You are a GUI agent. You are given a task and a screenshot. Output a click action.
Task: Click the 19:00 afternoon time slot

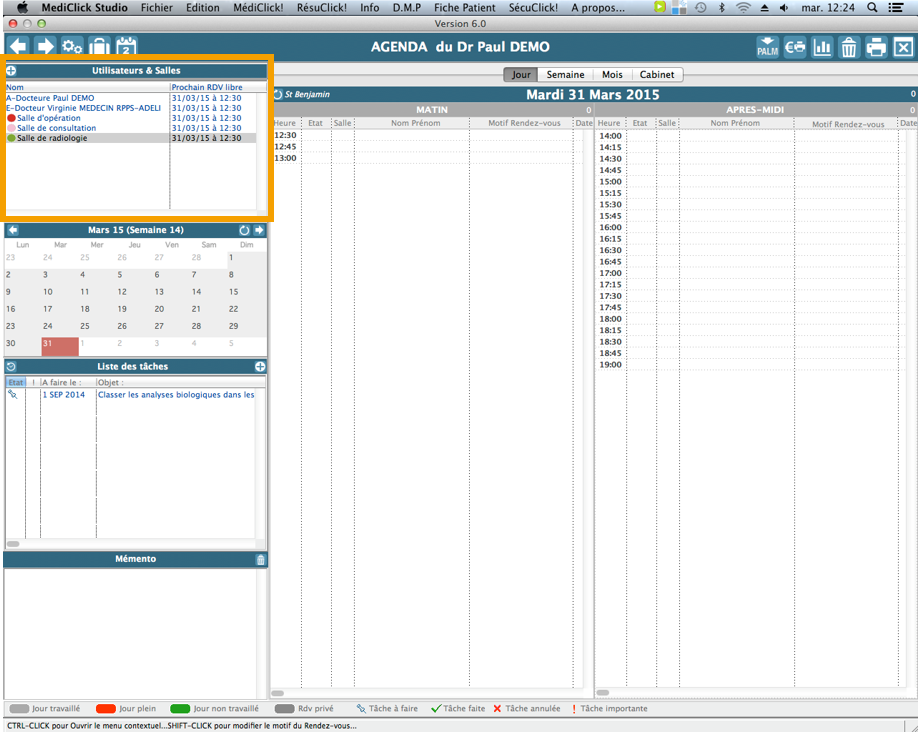(753, 365)
